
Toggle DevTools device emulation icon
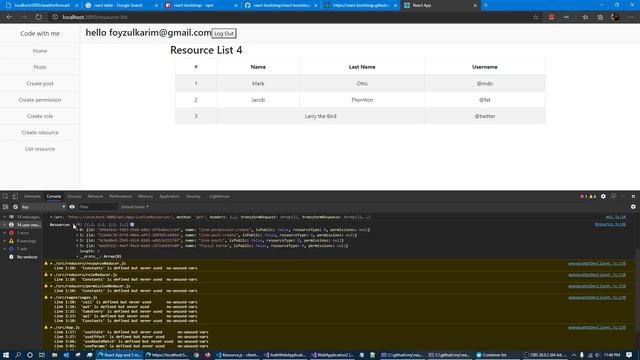coord(15,196)
